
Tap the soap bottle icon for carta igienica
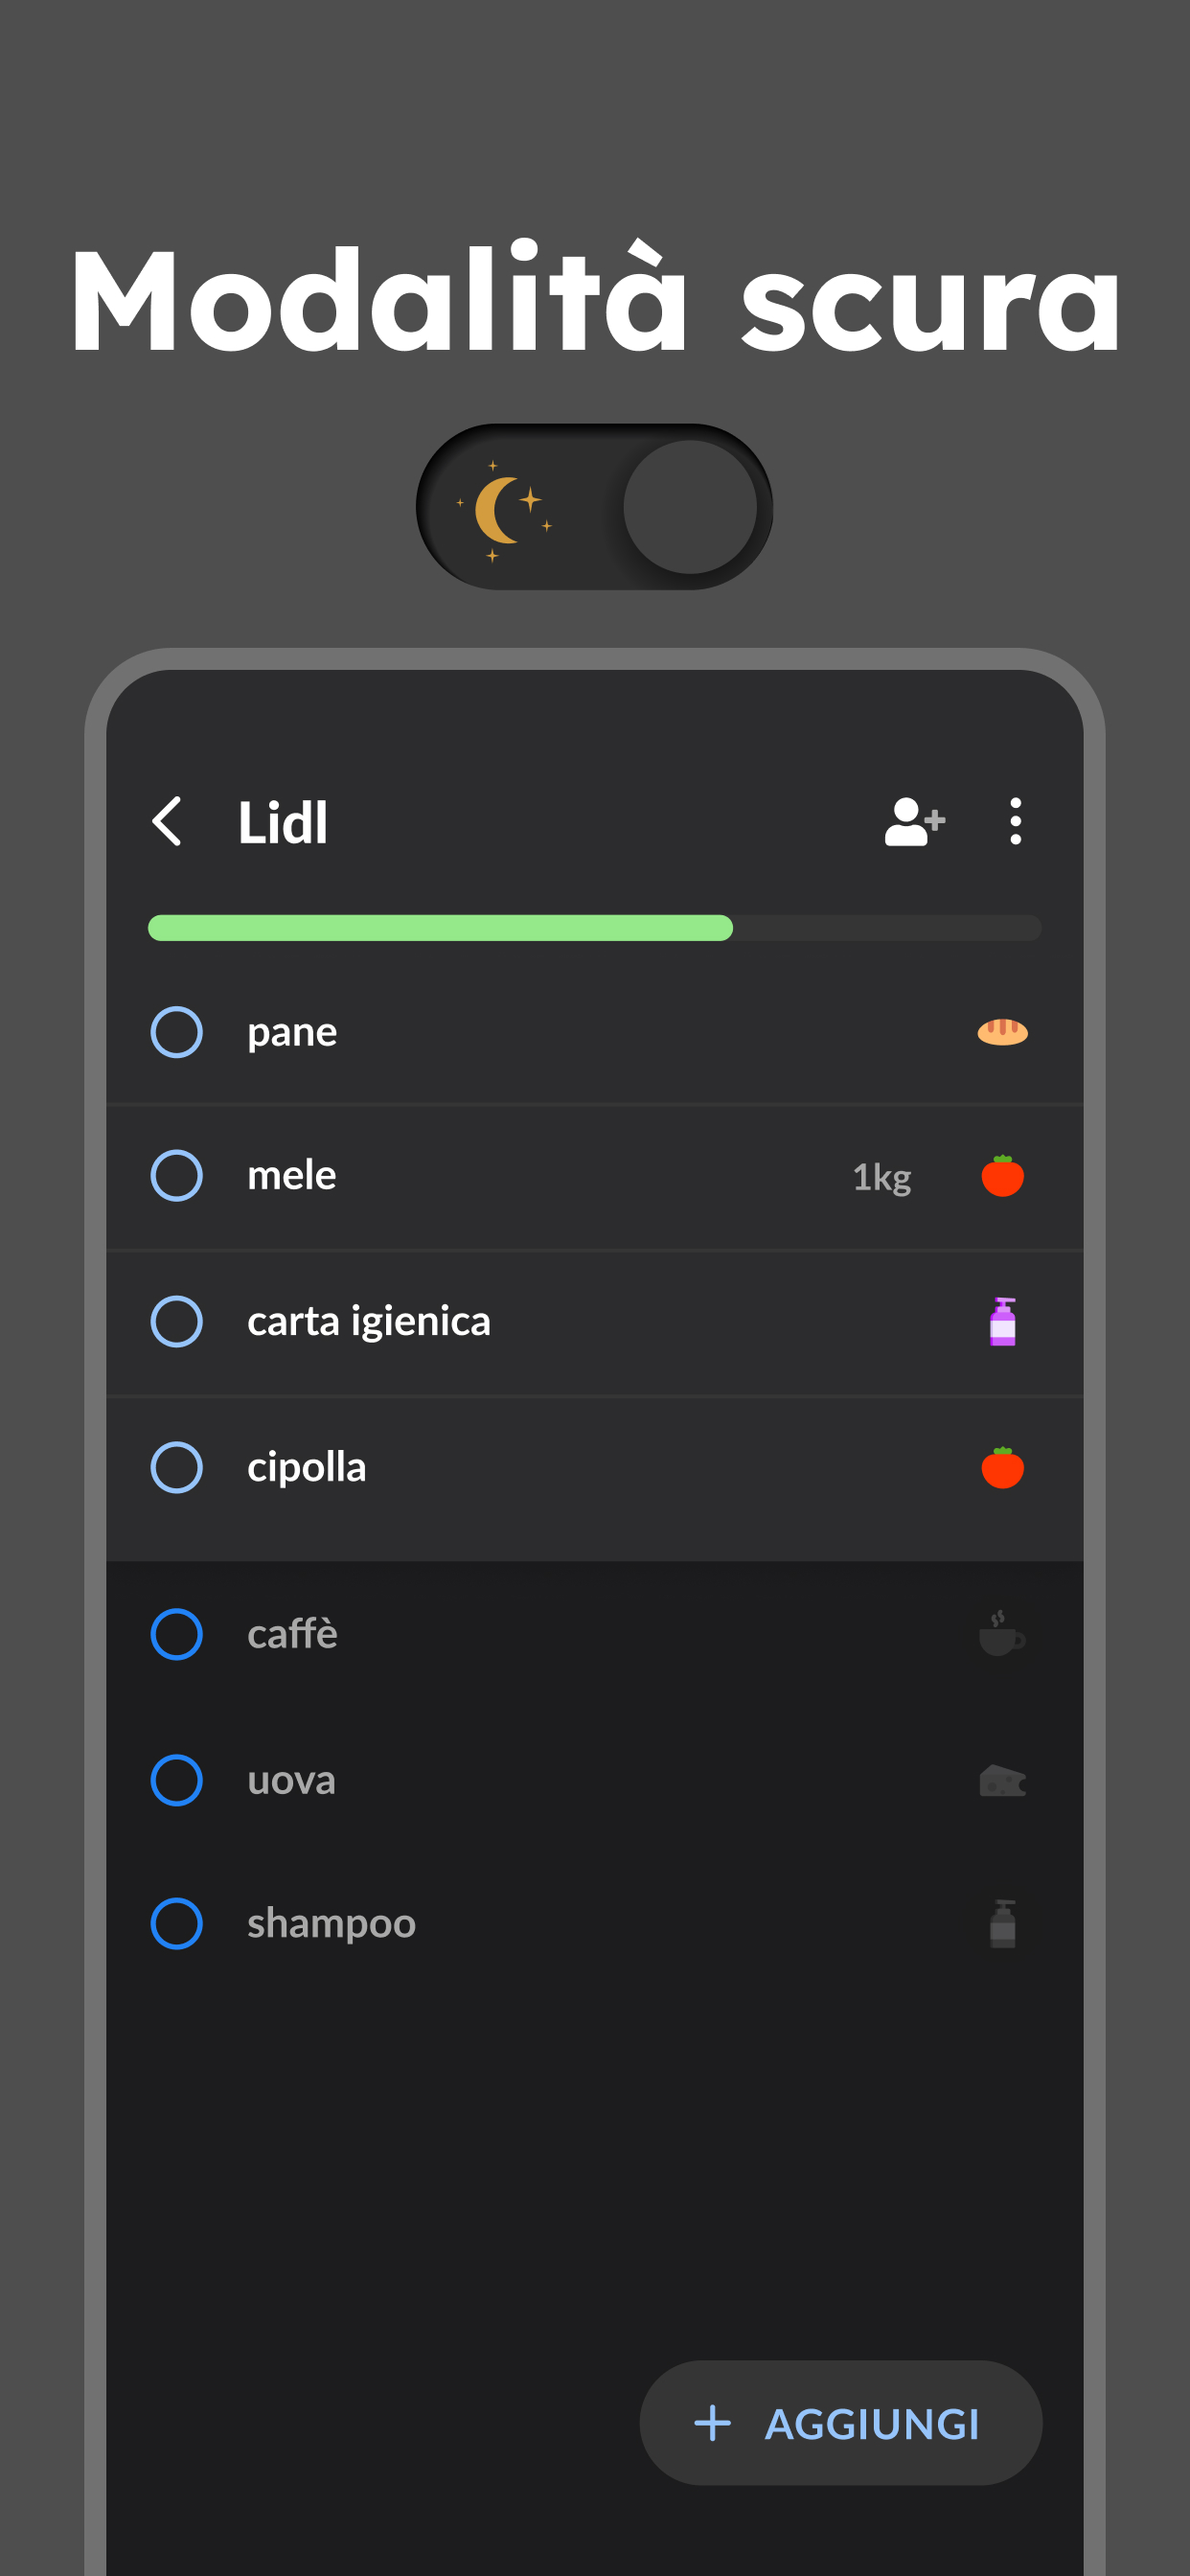[1002, 1322]
